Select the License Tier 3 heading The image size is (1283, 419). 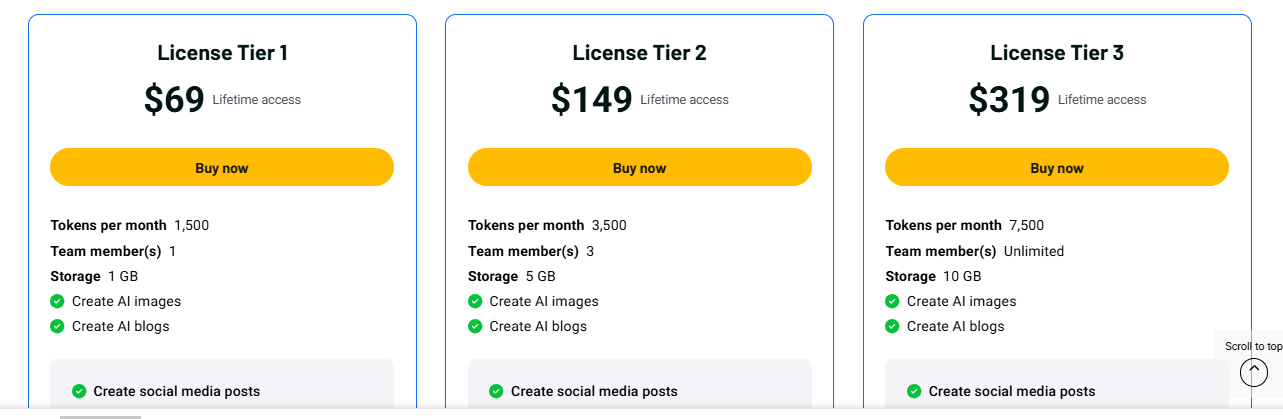(x=1057, y=53)
